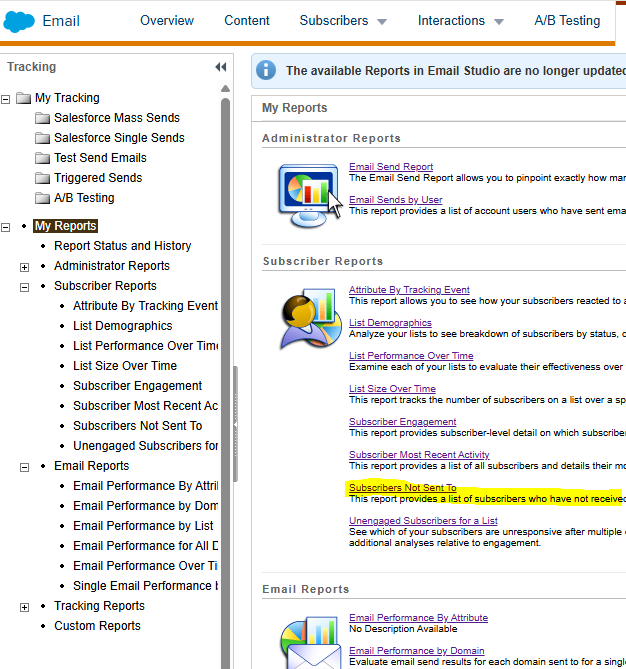Collapse the Email Reports tree node
Screen dimensions: 626x669
(x=24, y=467)
